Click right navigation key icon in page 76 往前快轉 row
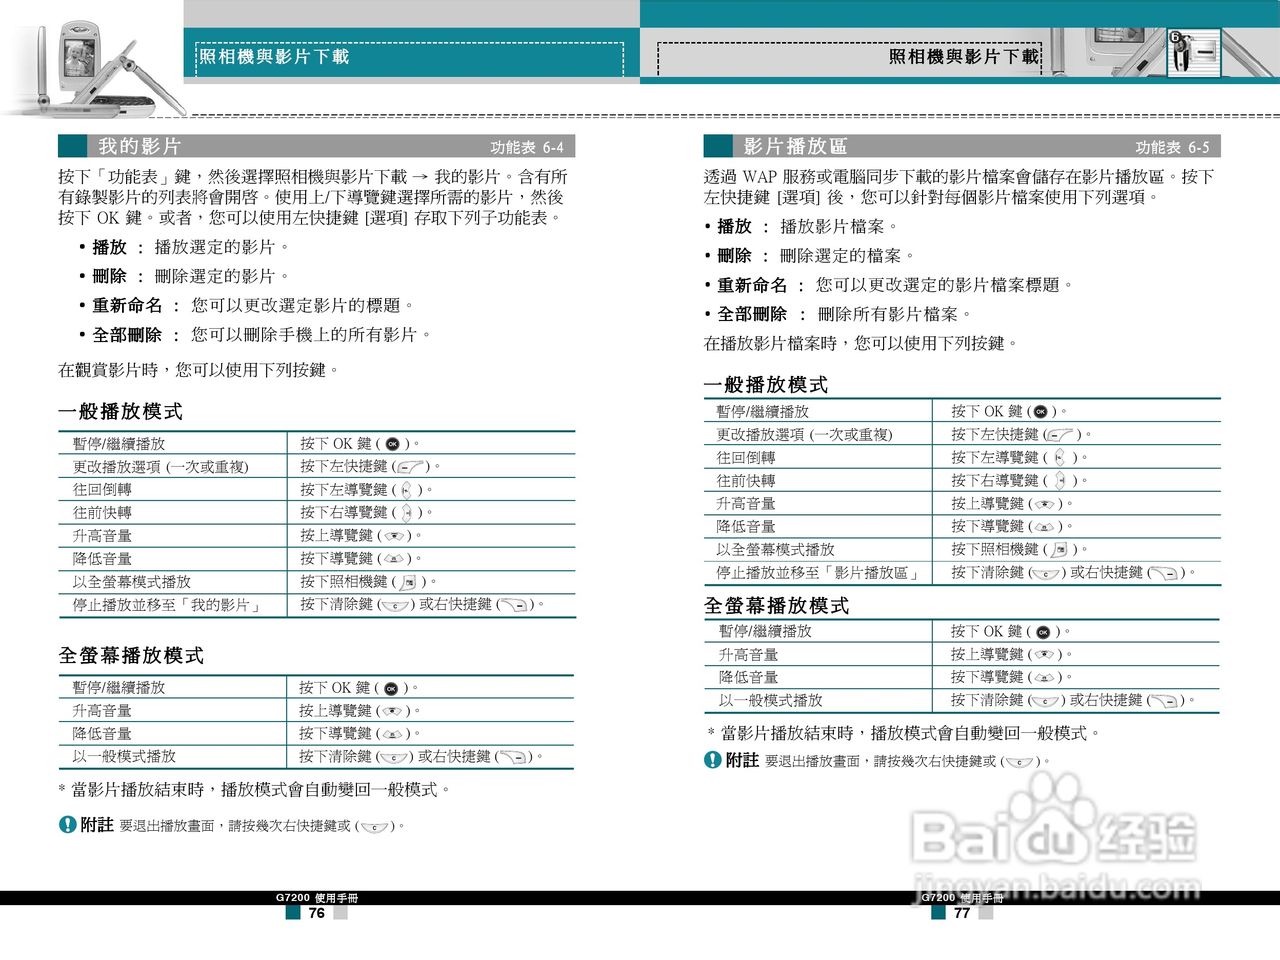1280x960 pixels. [x=407, y=513]
